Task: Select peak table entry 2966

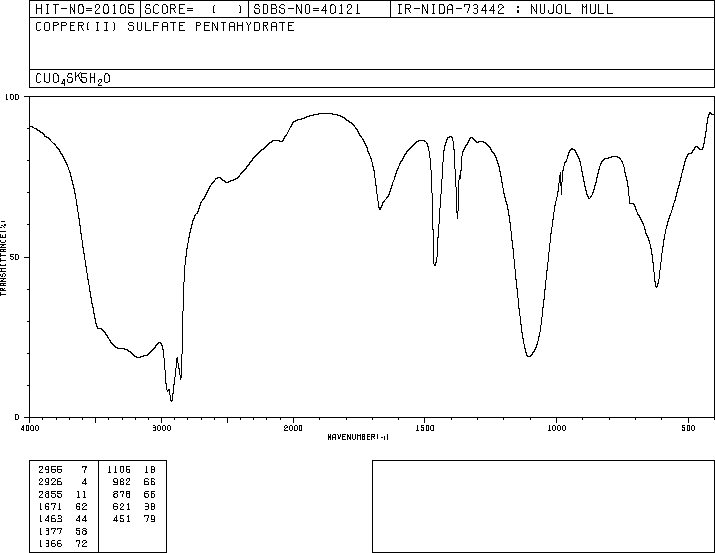Action: tap(50, 470)
